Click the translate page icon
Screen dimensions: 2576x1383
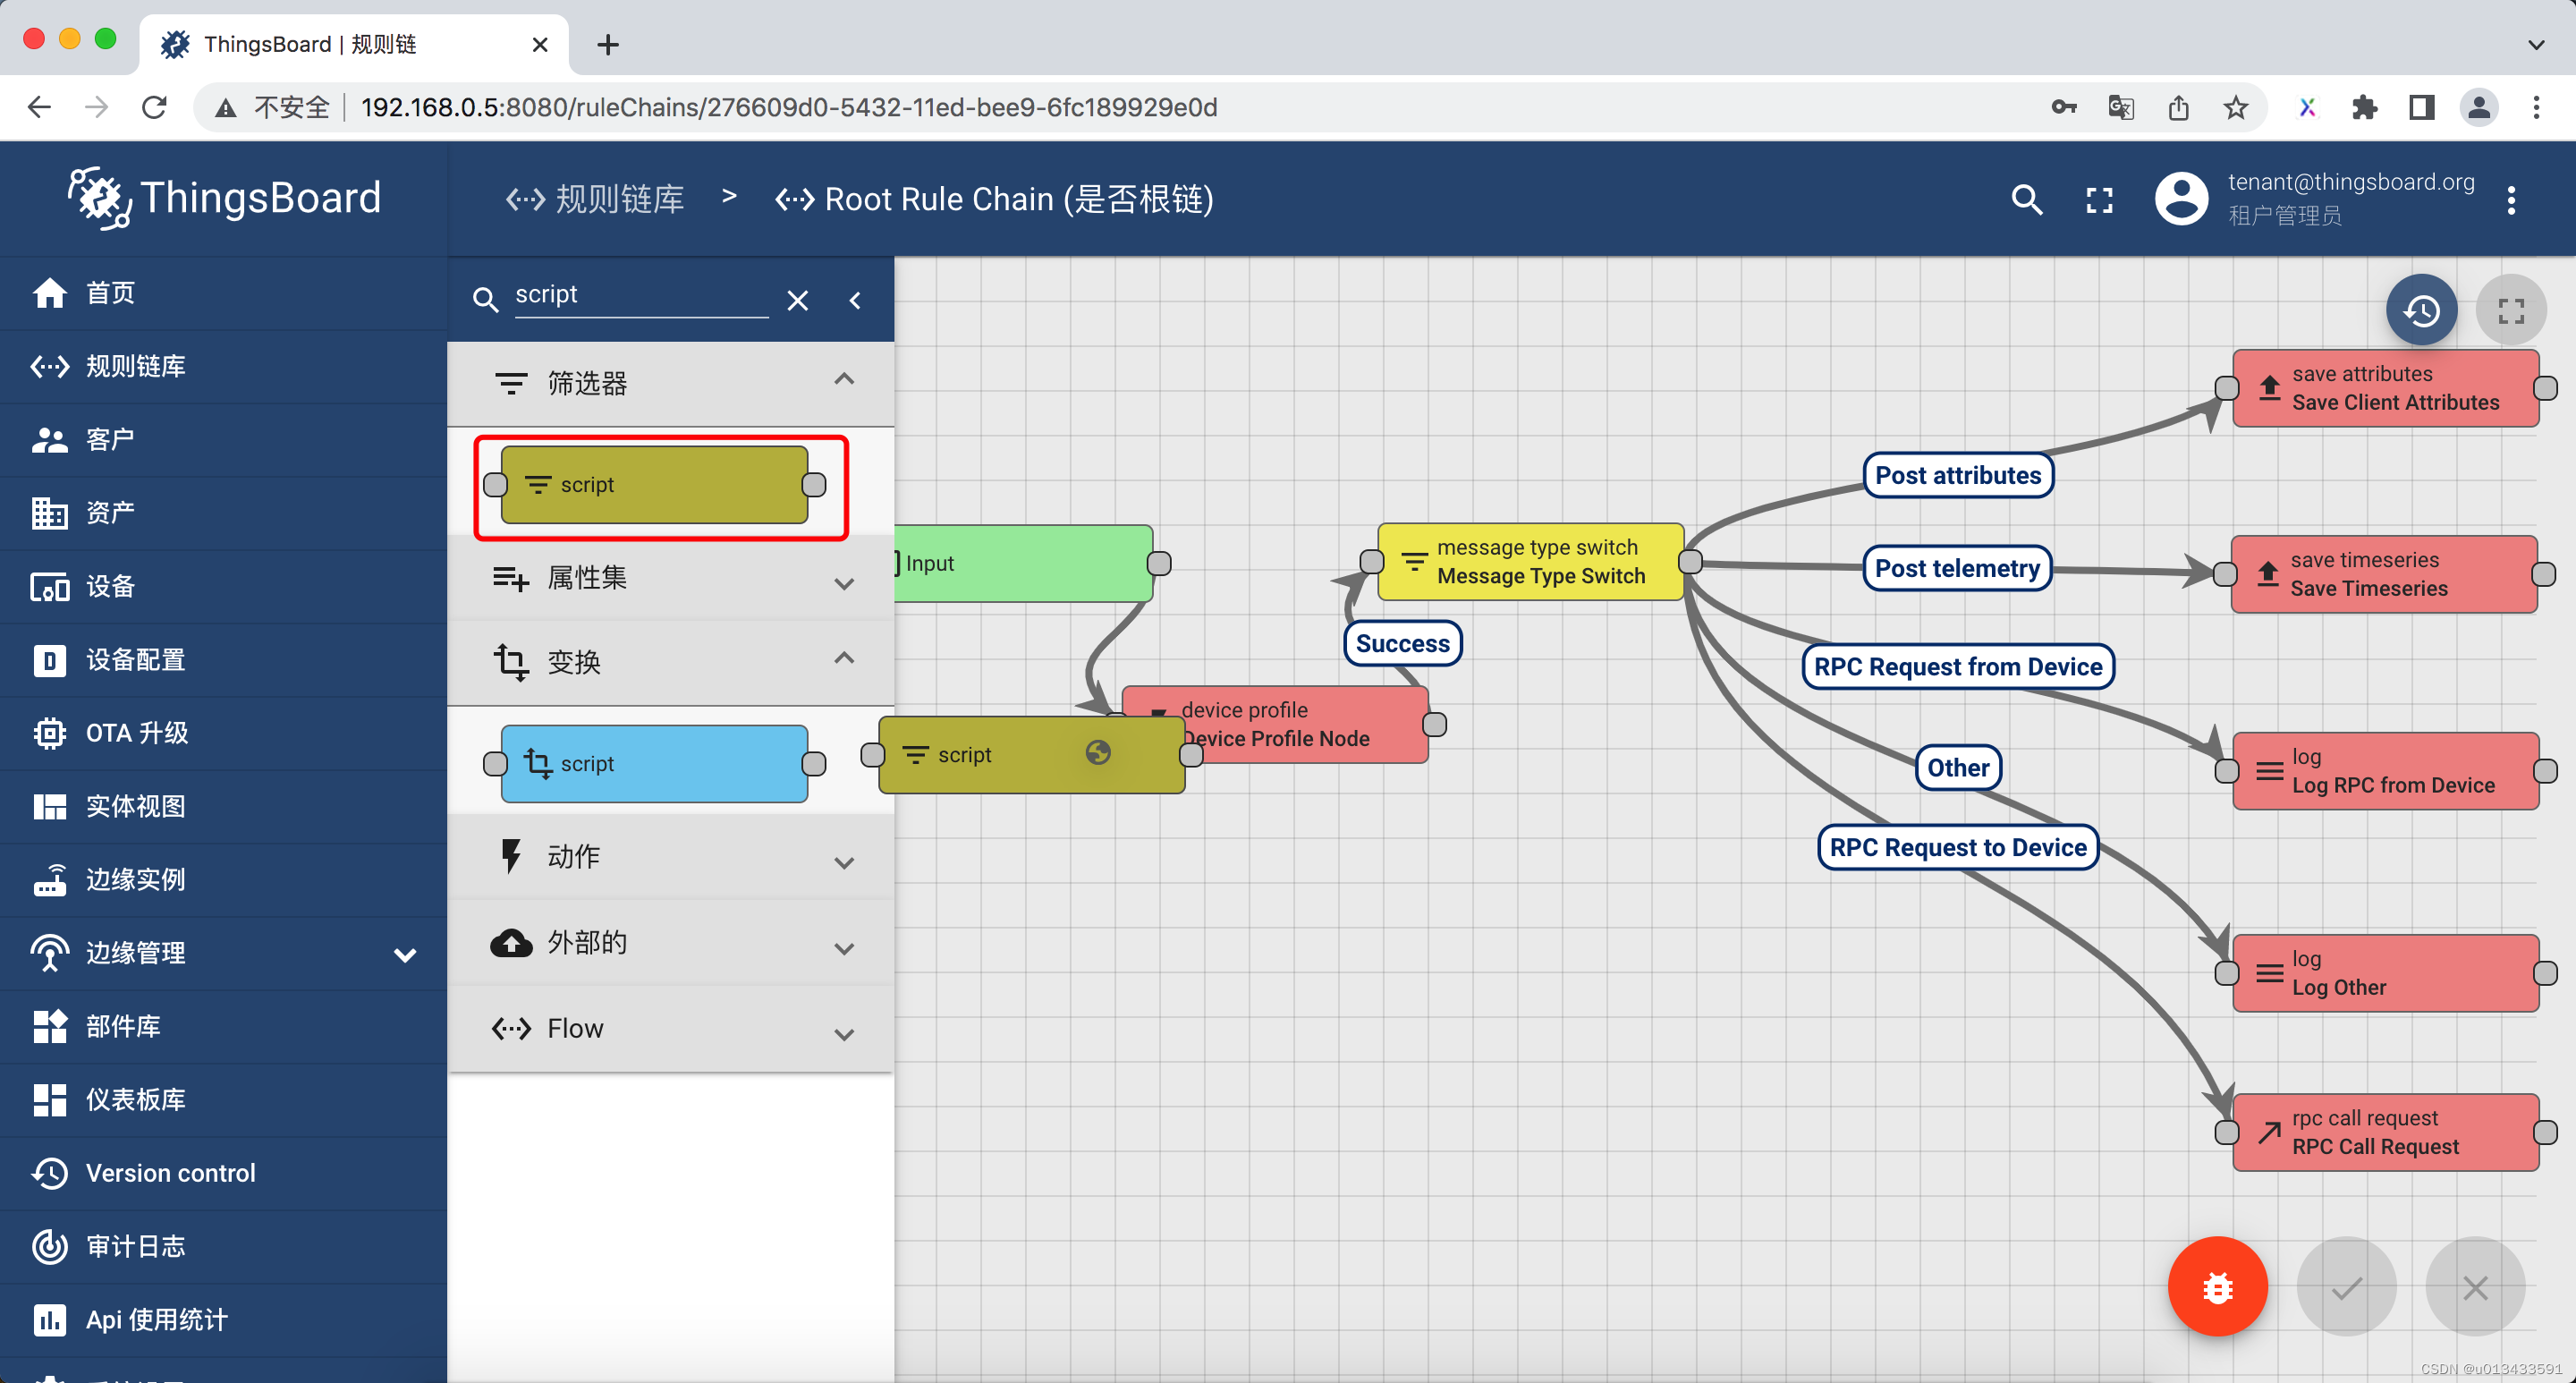2121,107
